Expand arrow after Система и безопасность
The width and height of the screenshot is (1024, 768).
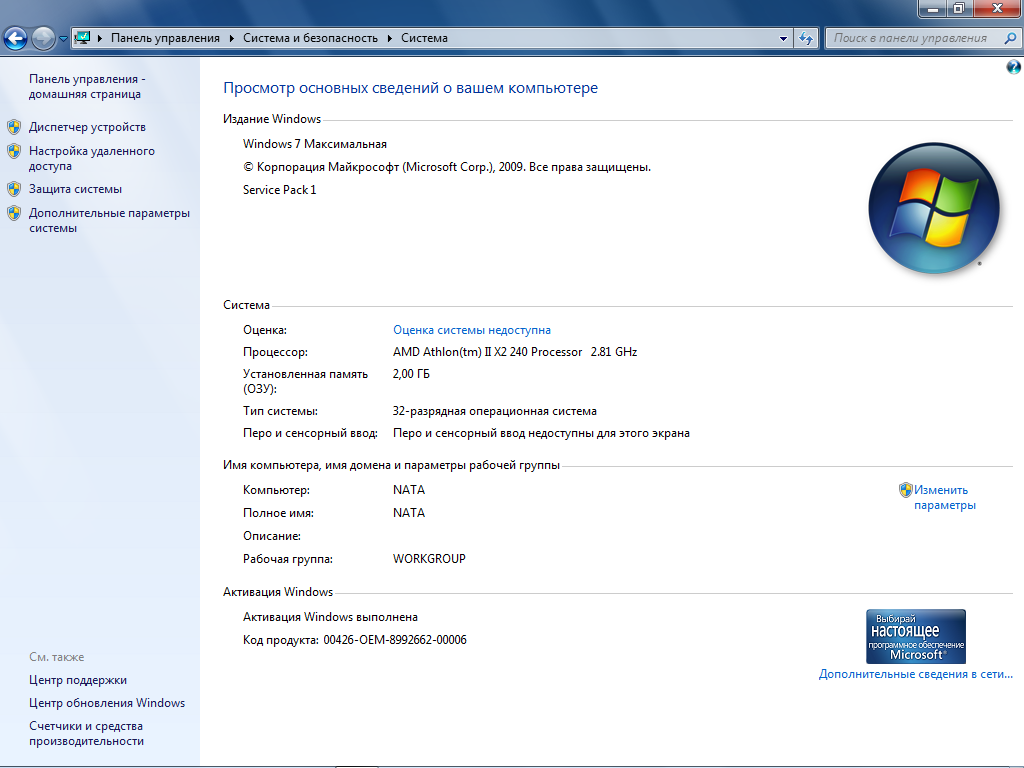coord(390,39)
